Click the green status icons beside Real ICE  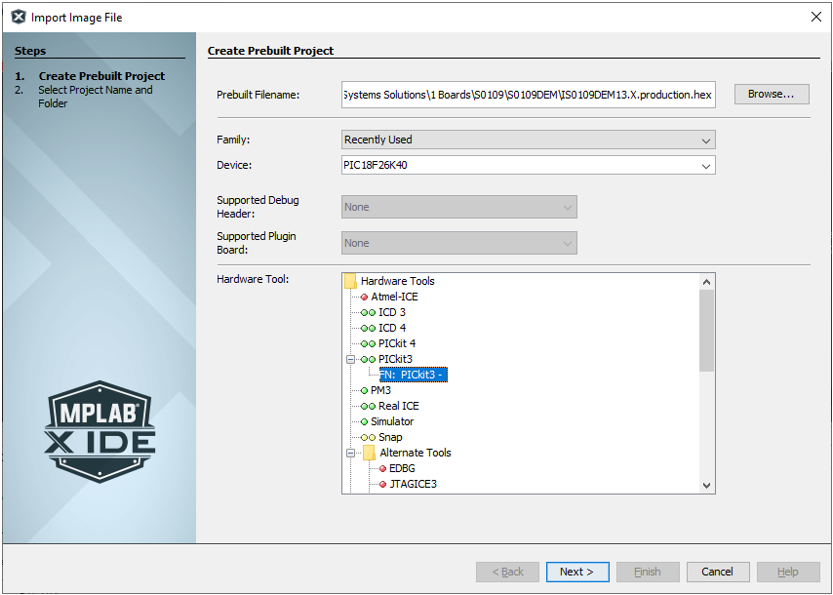(x=368, y=406)
